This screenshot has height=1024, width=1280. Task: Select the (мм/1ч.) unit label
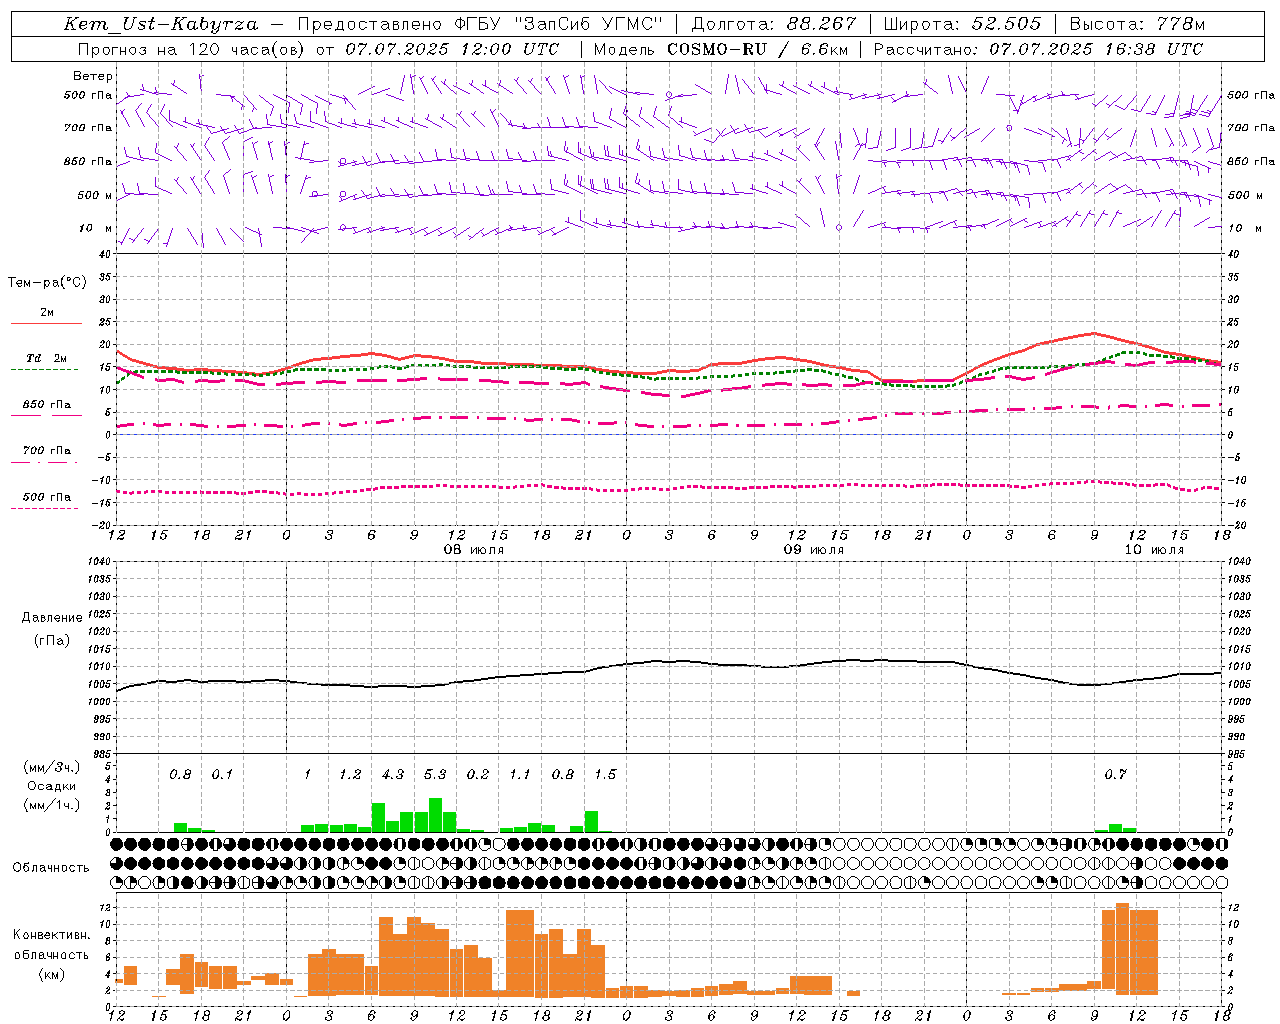pyautogui.click(x=52, y=805)
